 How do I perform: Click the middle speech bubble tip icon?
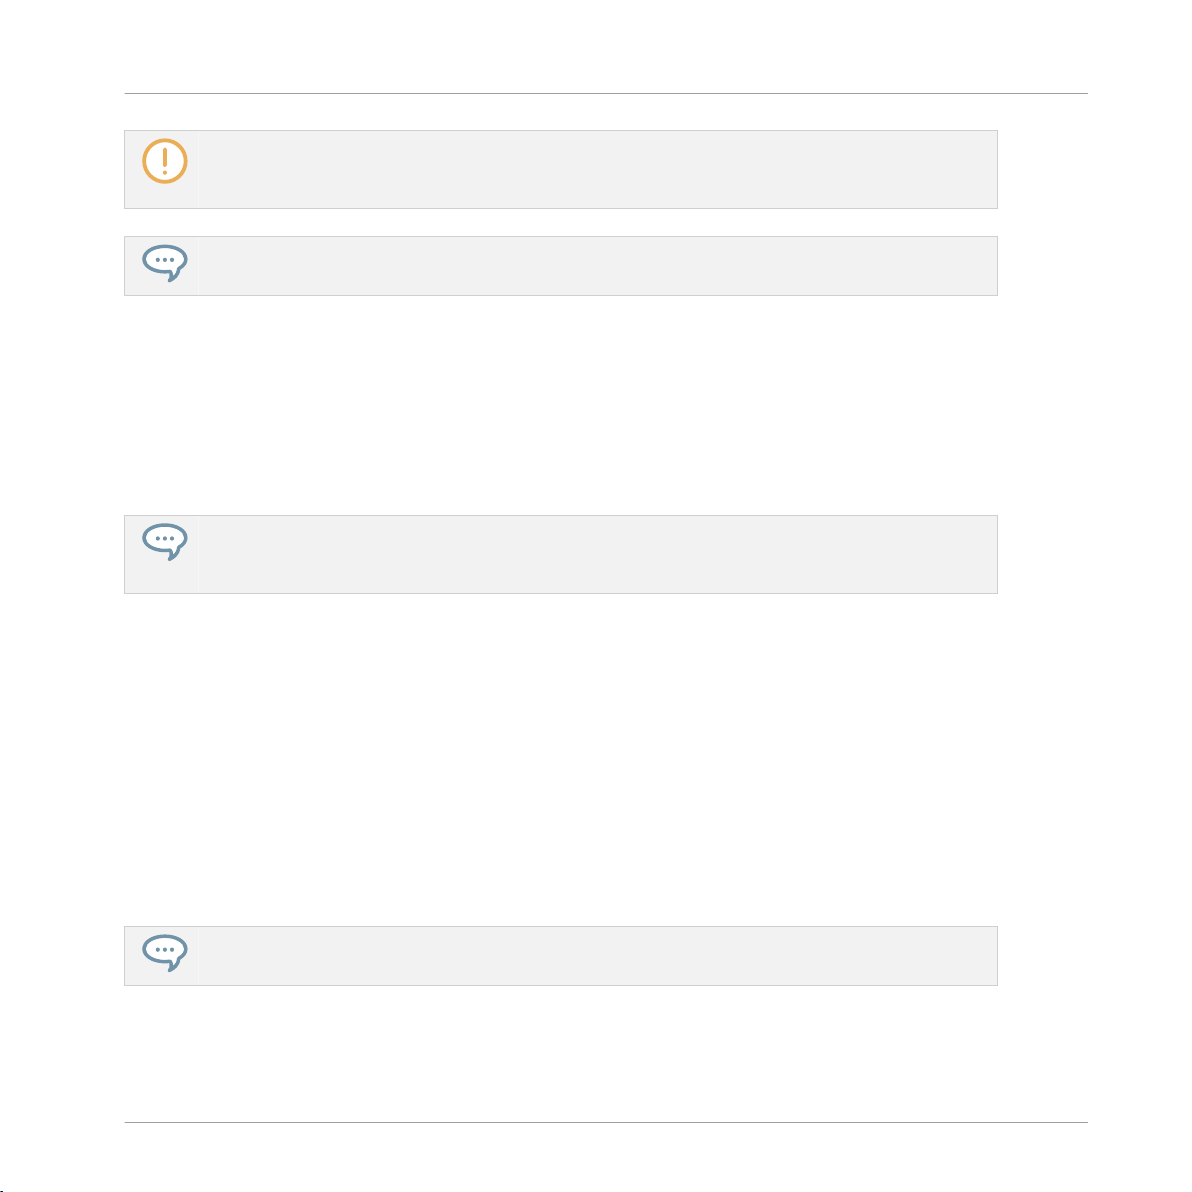164,542
